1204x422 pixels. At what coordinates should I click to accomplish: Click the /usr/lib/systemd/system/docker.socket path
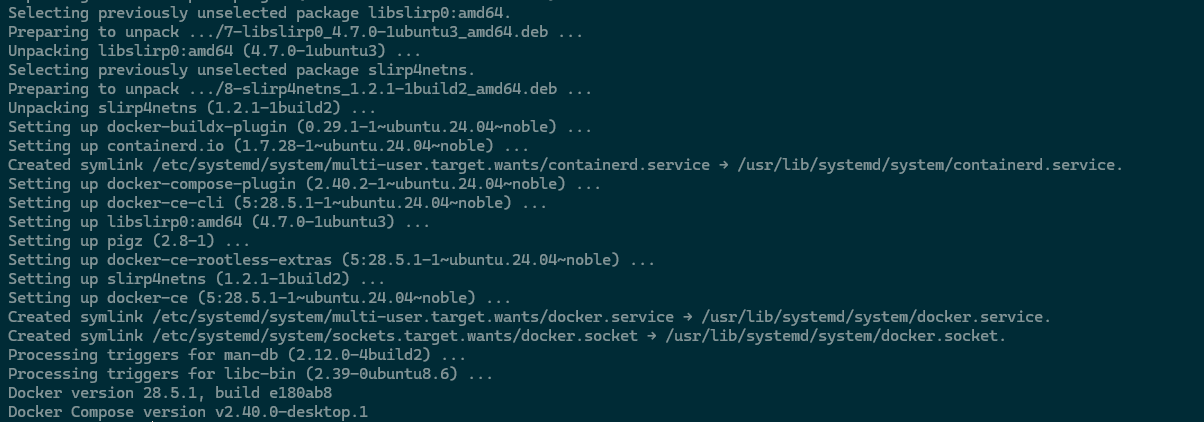pyautogui.click(x=832, y=336)
